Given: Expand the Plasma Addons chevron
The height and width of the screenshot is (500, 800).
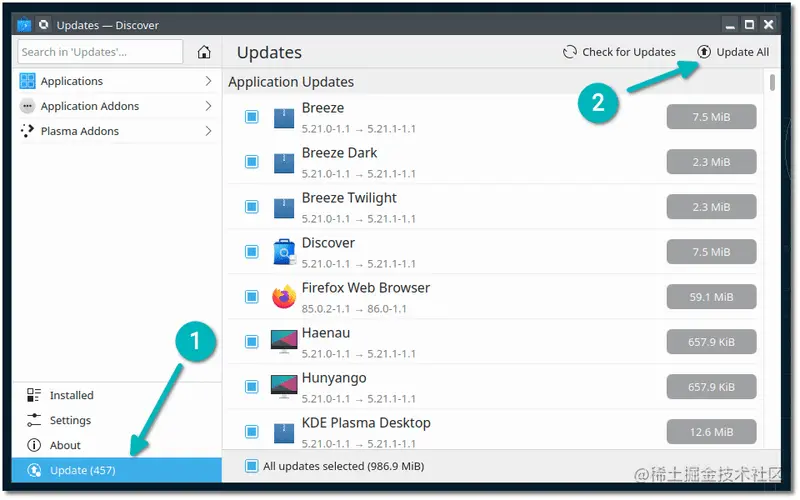Looking at the screenshot, I should [208, 131].
